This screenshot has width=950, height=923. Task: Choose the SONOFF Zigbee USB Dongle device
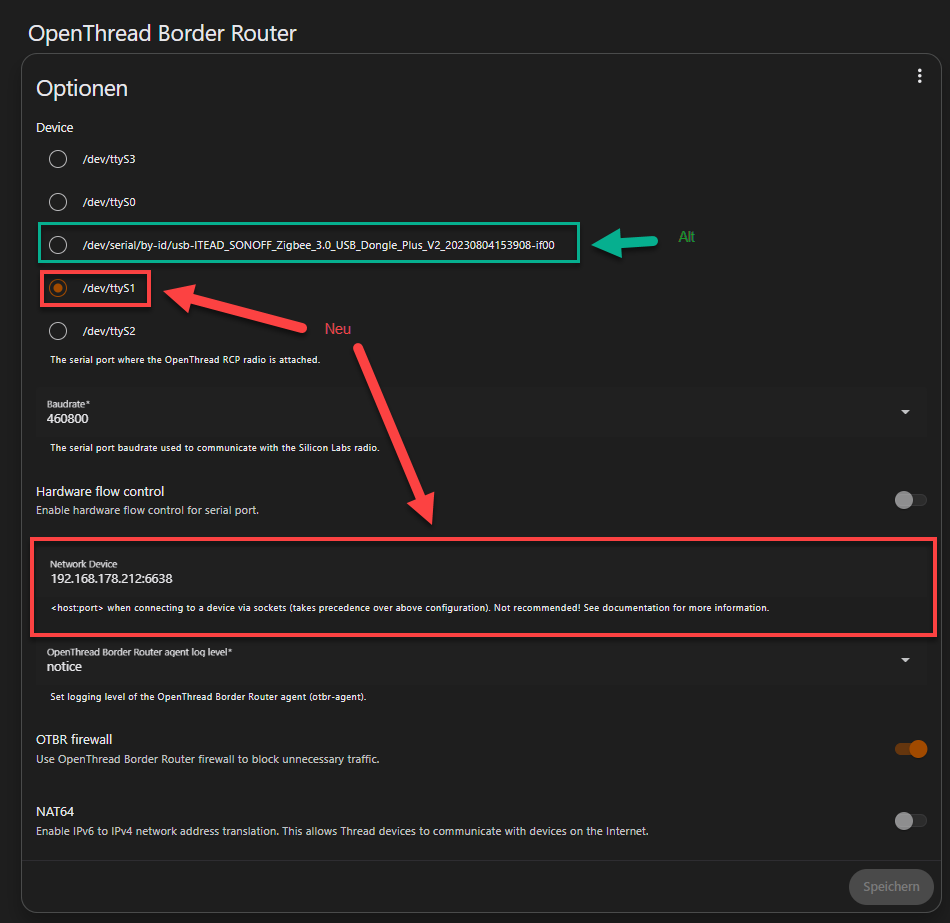58,245
